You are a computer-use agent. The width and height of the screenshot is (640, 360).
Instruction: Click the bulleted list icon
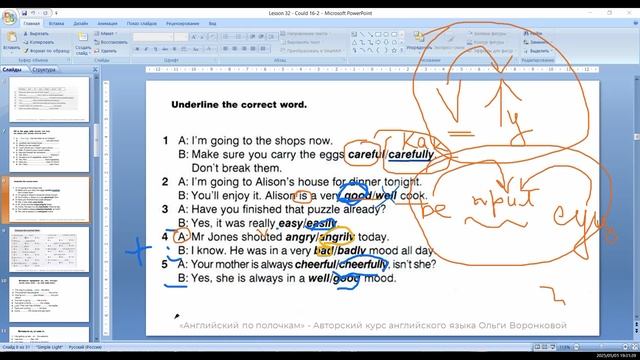227,37
